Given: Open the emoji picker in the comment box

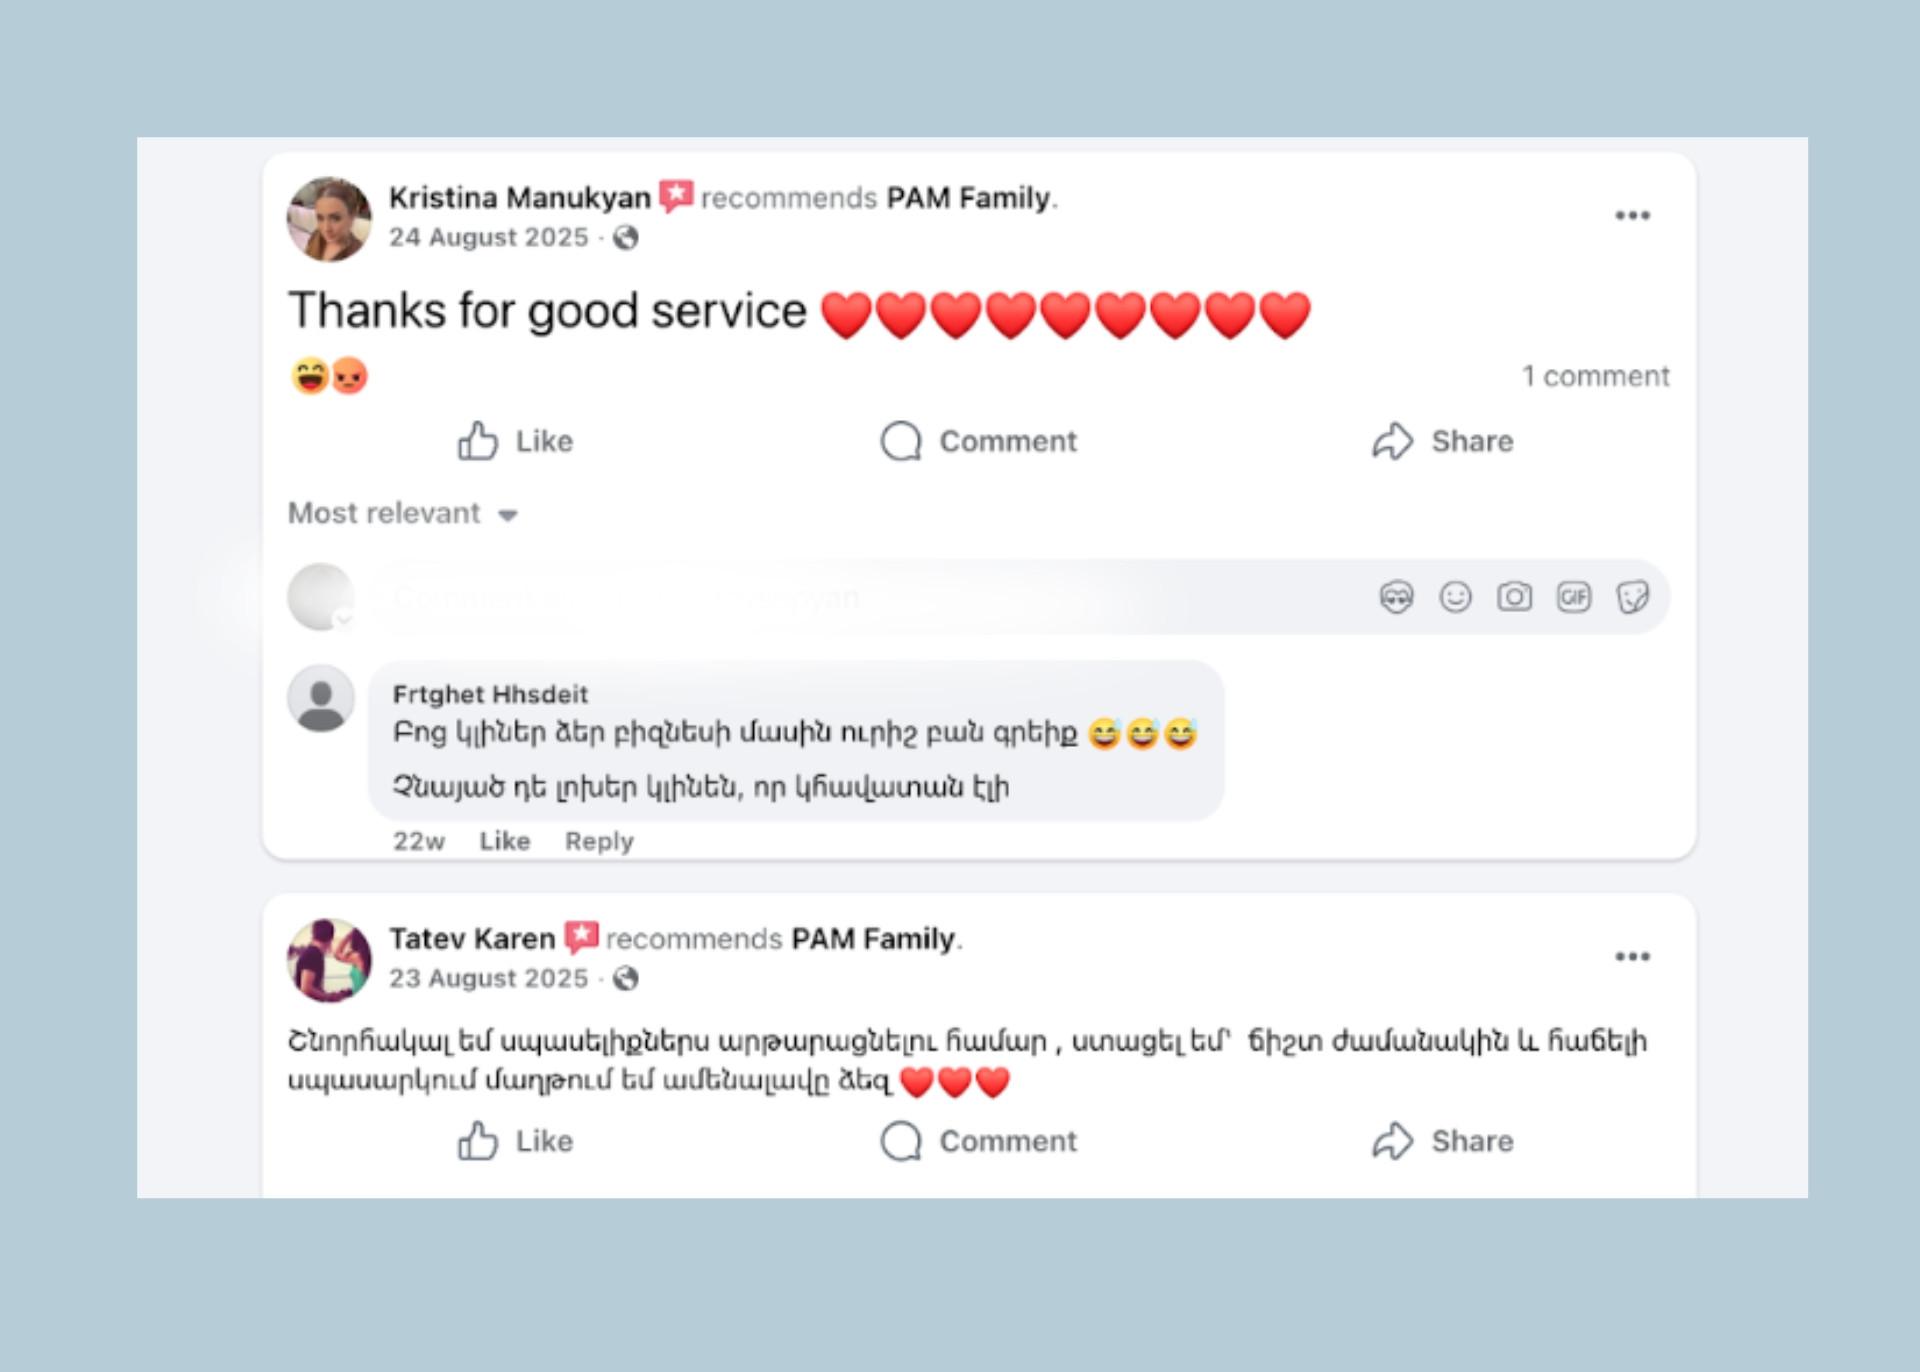Looking at the screenshot, I should (1455, 597).
